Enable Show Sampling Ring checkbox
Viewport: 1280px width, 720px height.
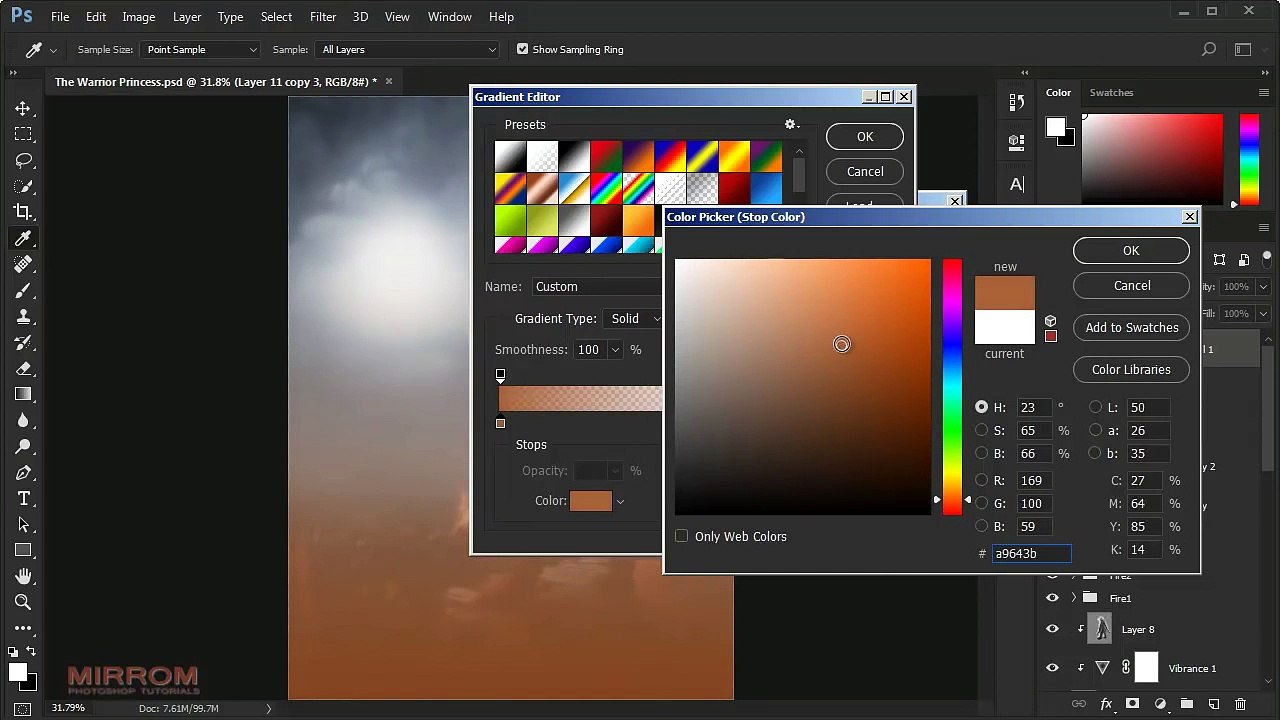[522, 49]
